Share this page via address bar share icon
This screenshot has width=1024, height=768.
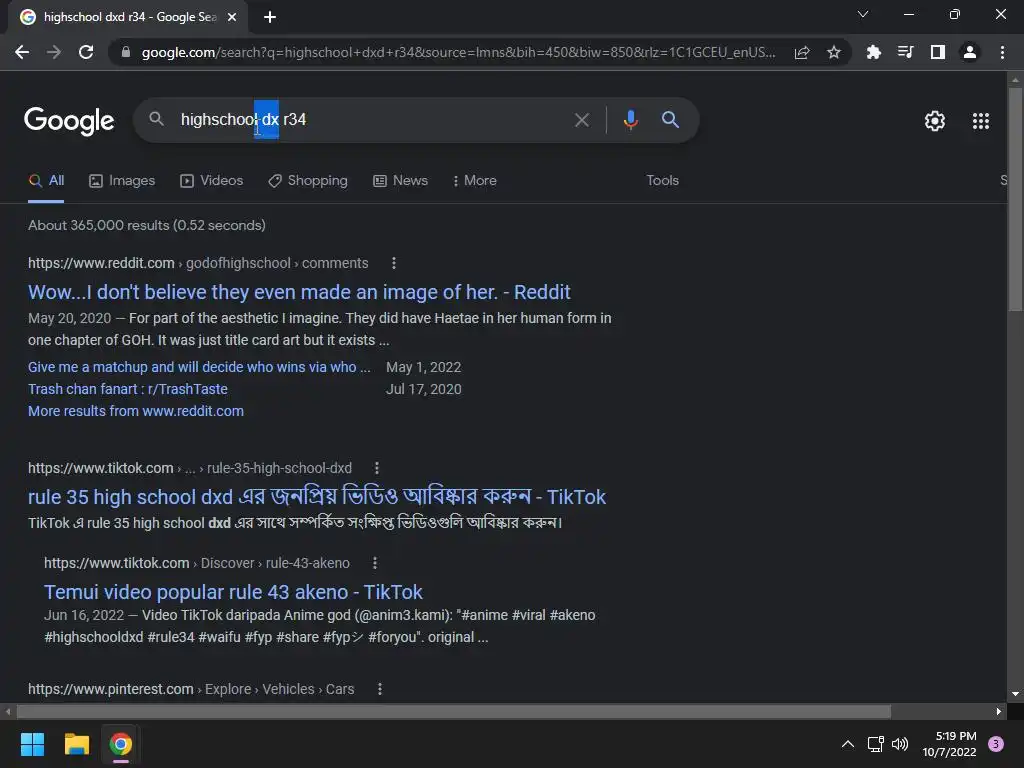[802, 52]
